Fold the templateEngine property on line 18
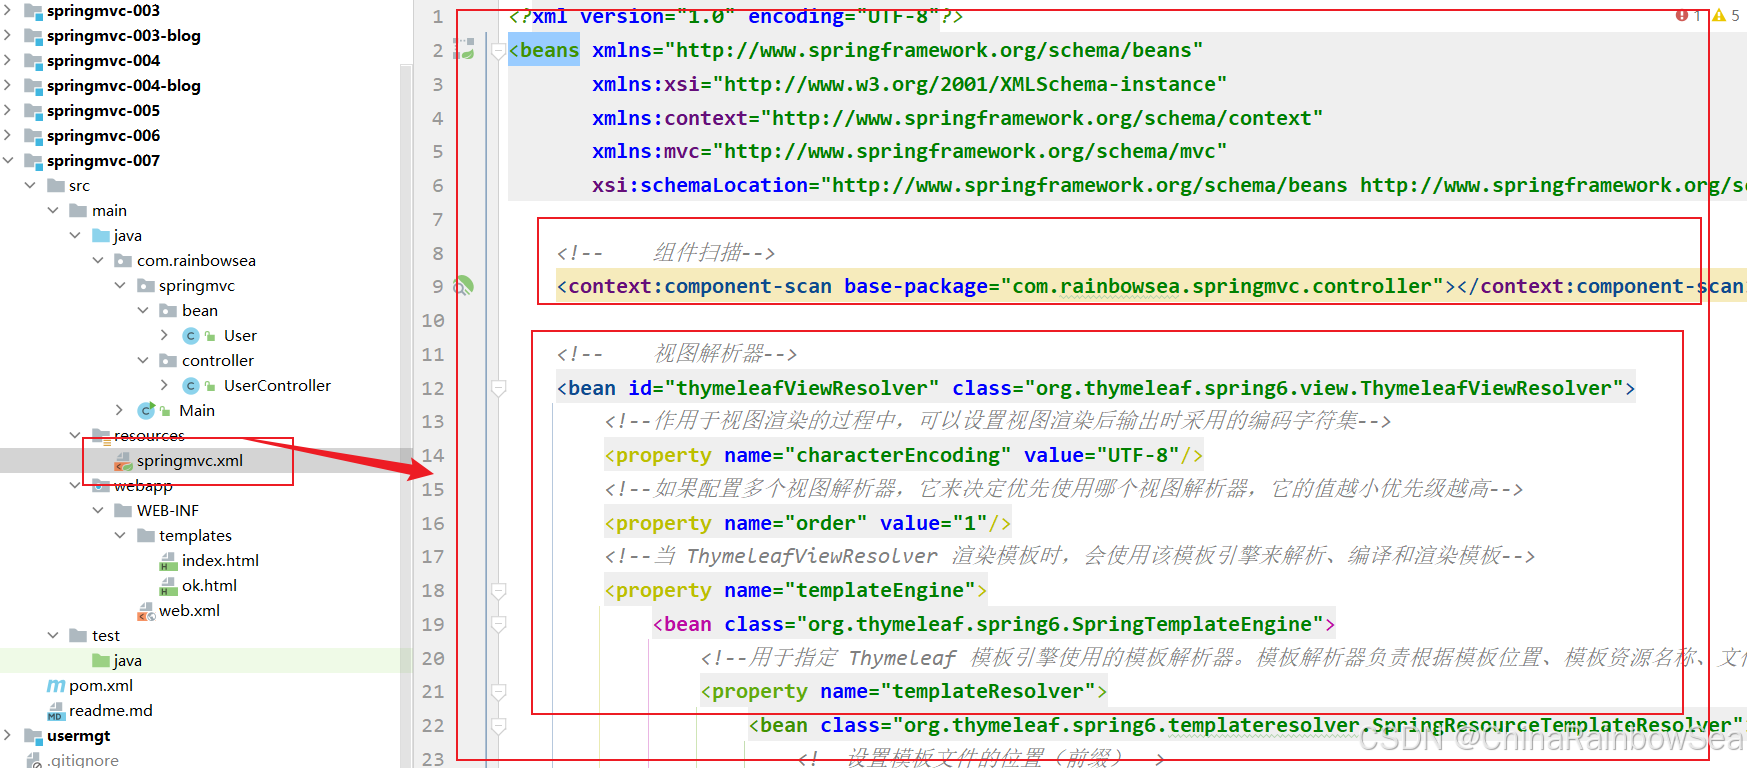 click(498, 591)
